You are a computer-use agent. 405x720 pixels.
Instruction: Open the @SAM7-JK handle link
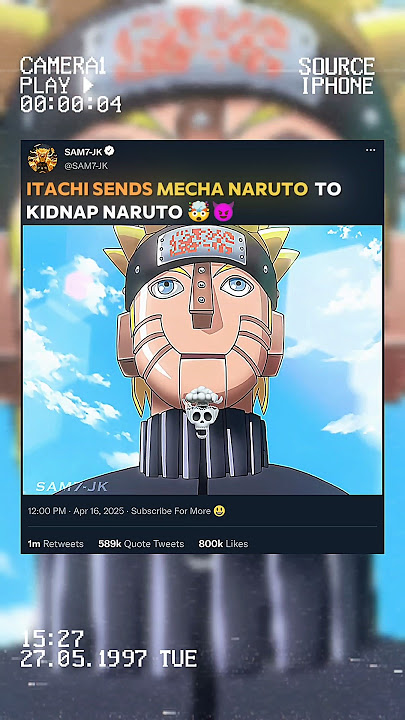(x=86, y=166)
